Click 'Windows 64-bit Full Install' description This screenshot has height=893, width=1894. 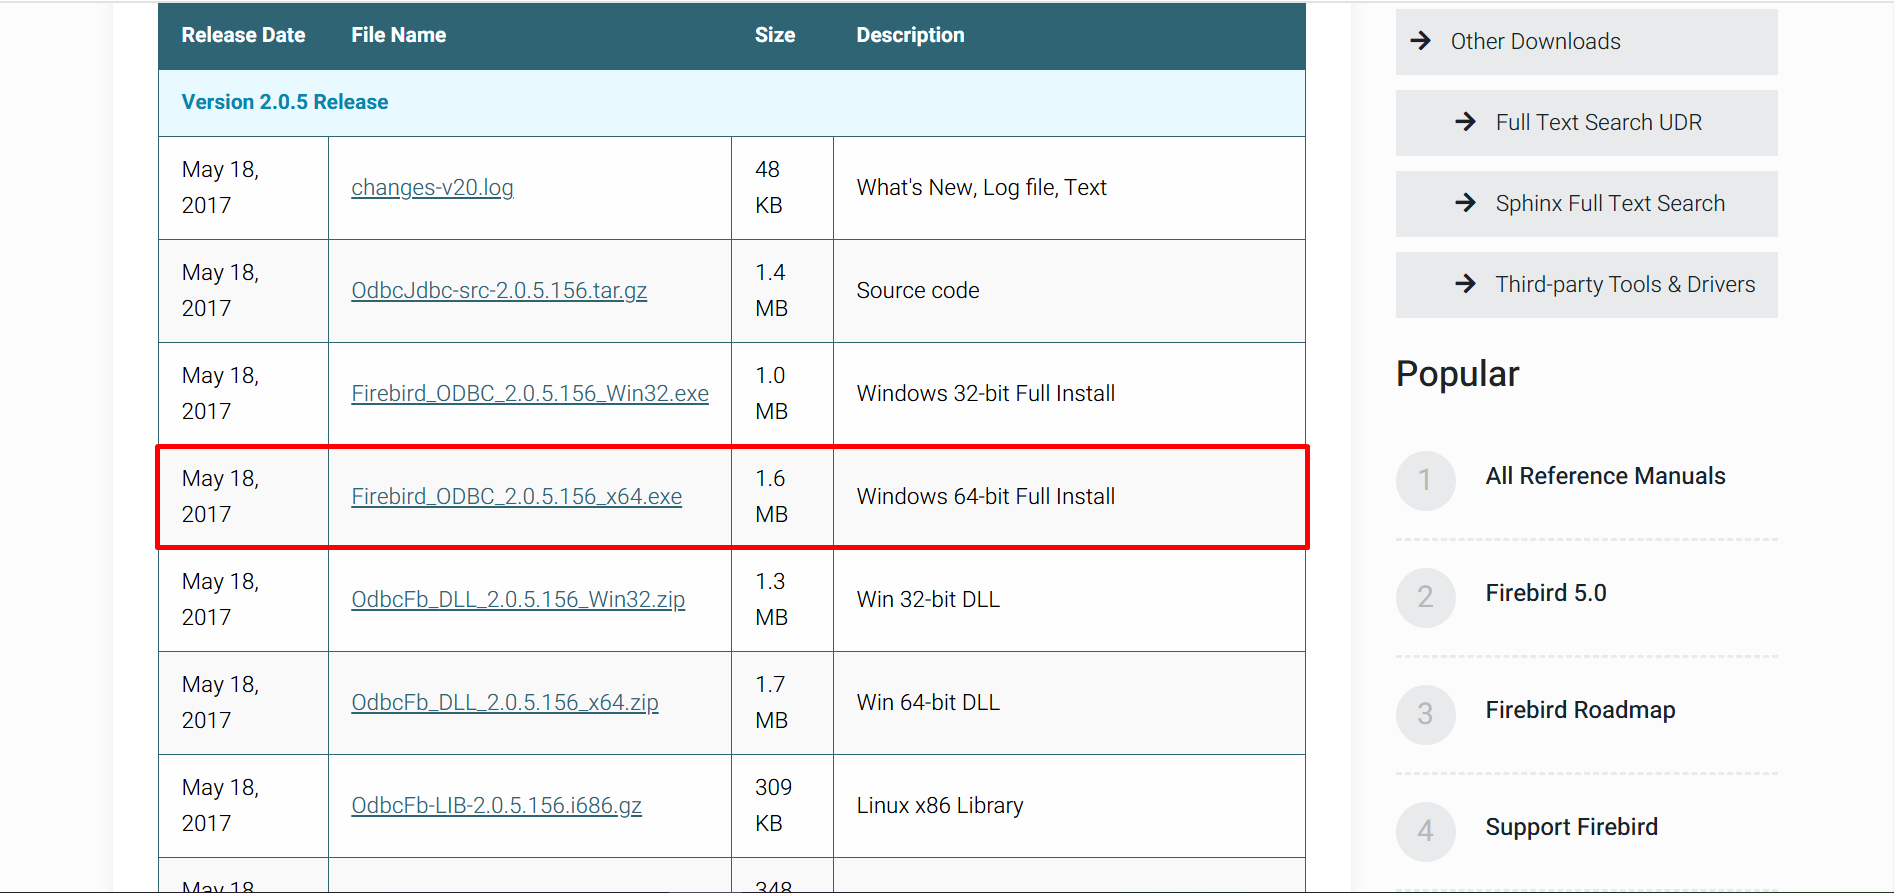985,497
